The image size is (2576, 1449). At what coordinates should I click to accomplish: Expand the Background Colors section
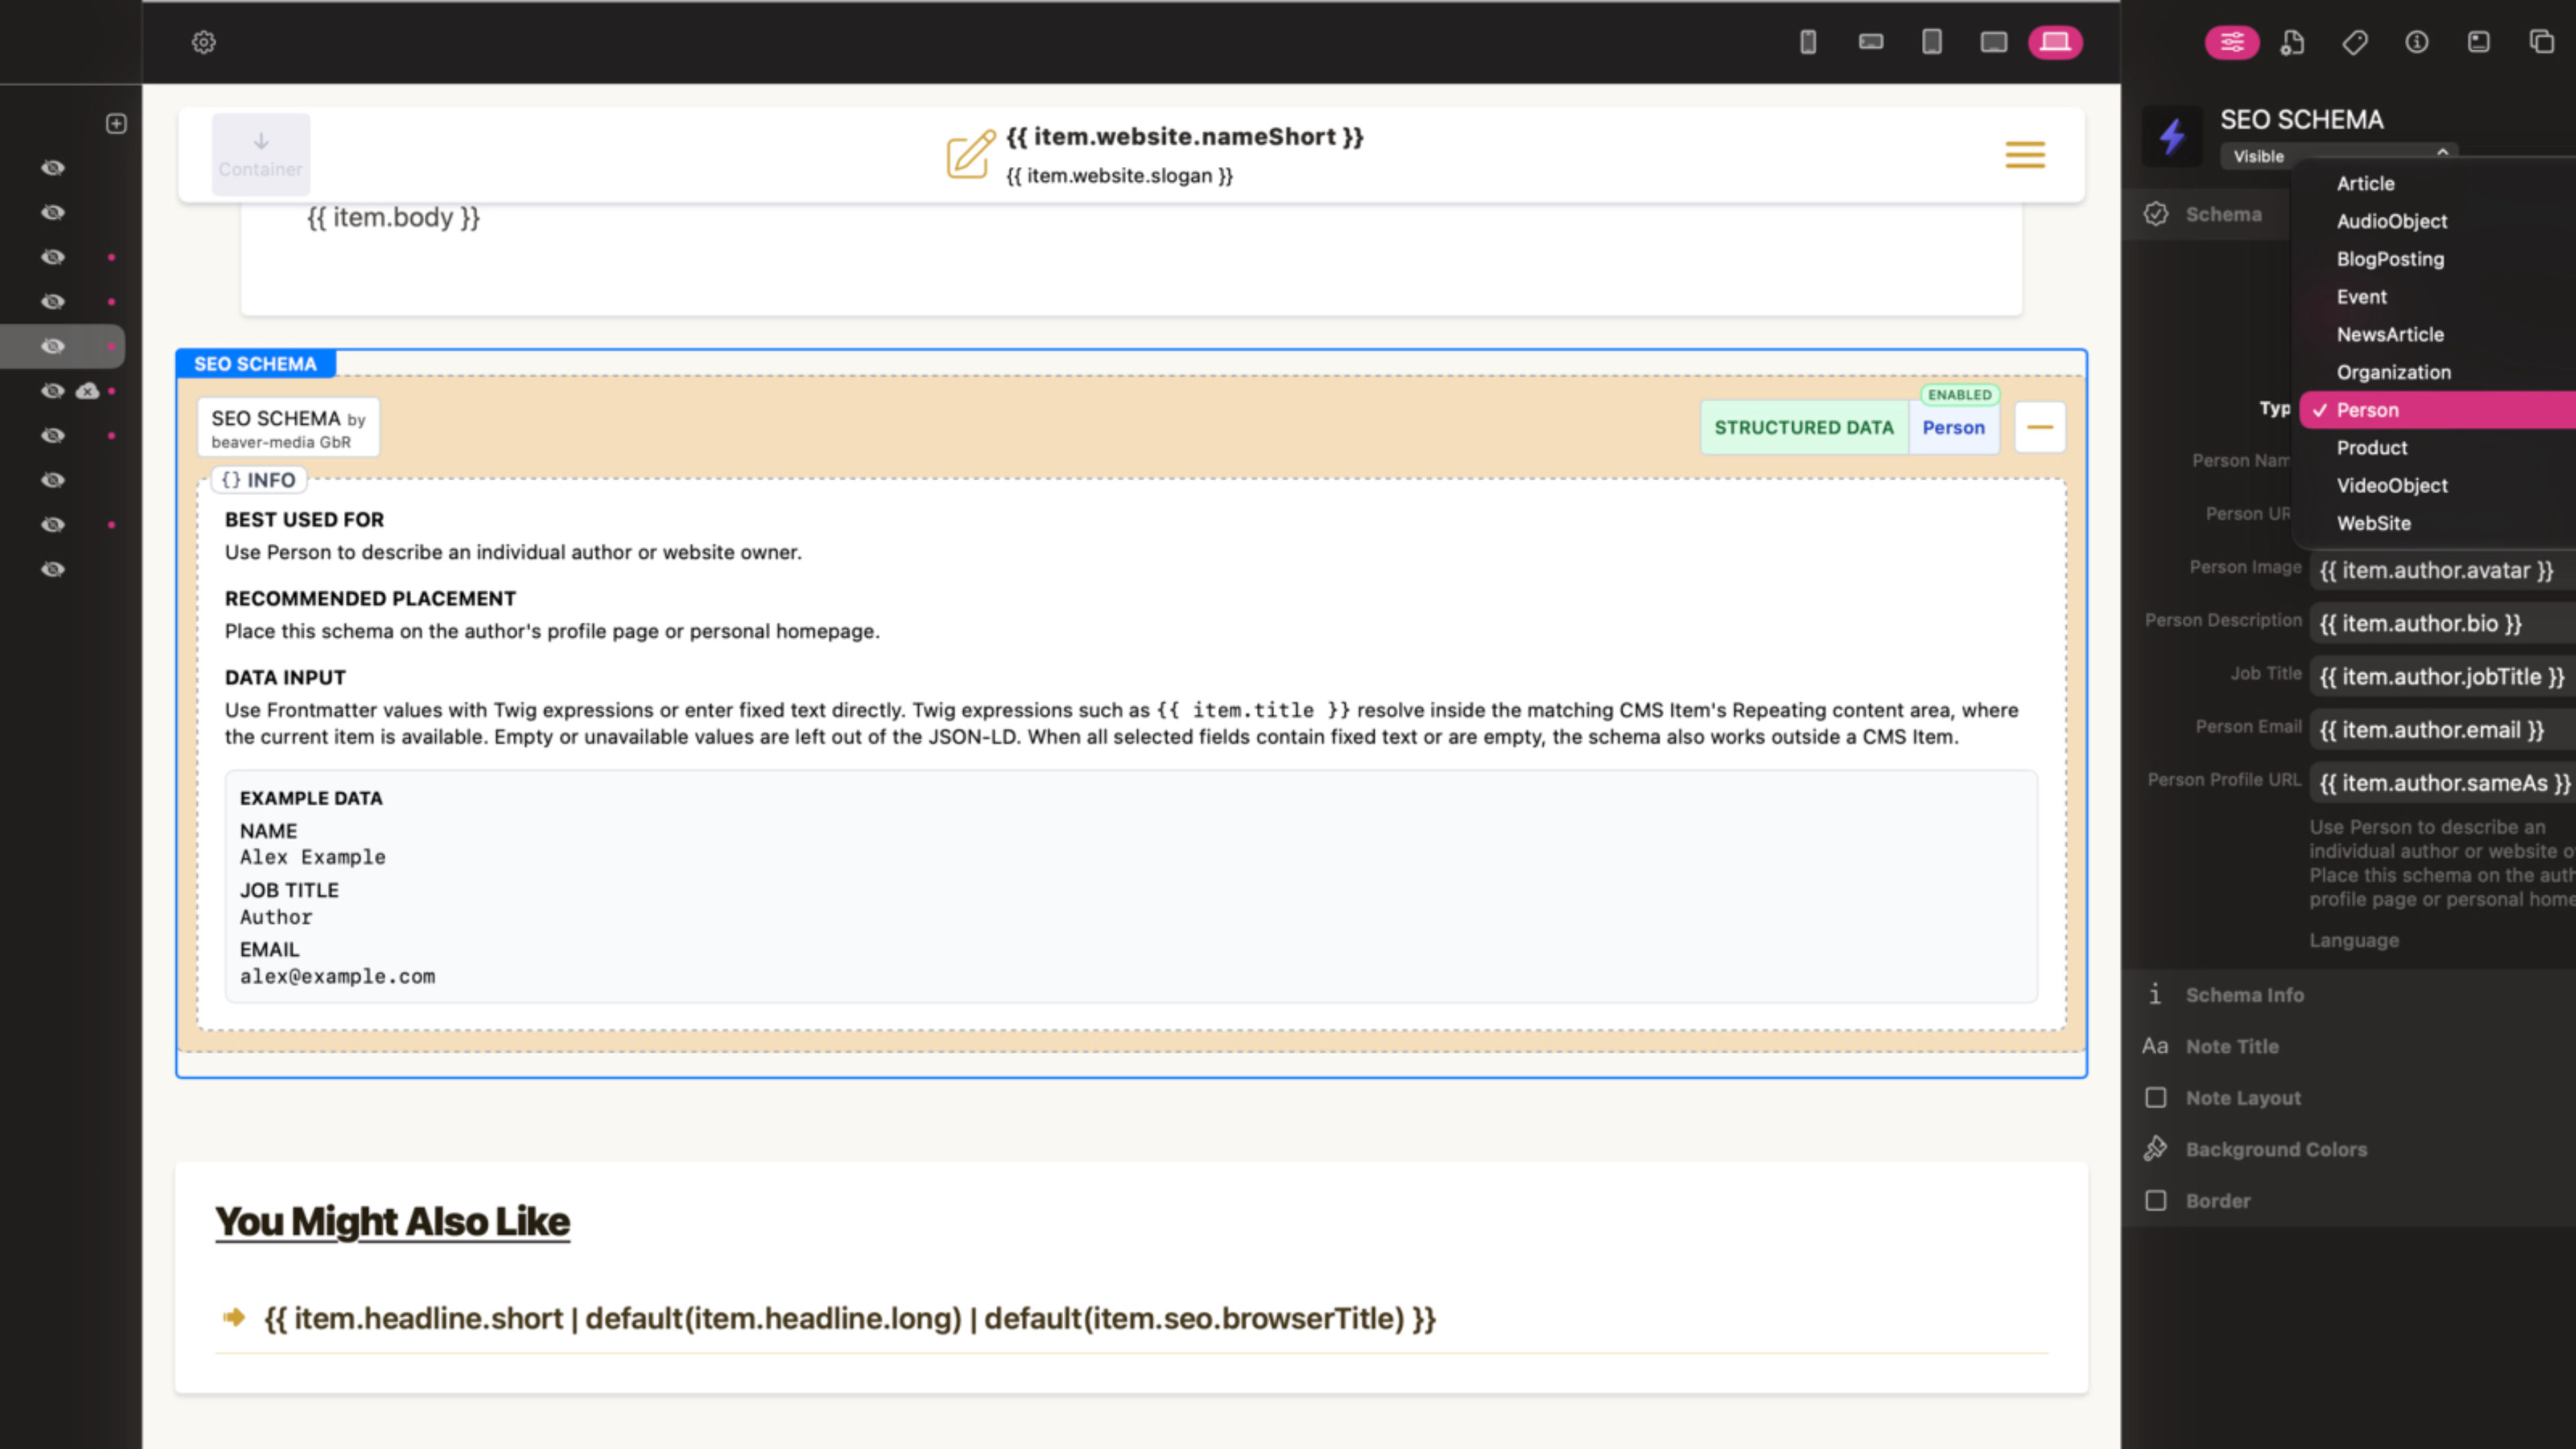pos(2349,1149)
